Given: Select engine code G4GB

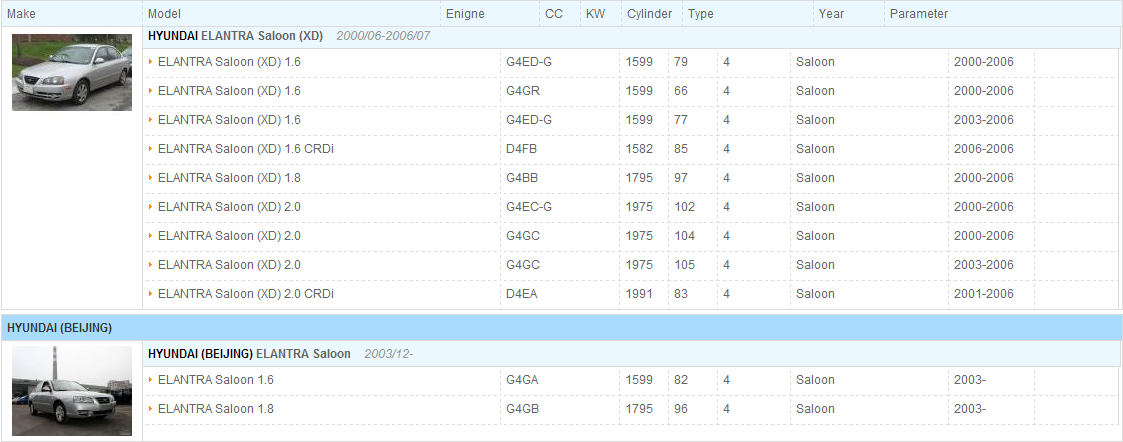Looking at the screenshot, I should [x=522, y=408].
